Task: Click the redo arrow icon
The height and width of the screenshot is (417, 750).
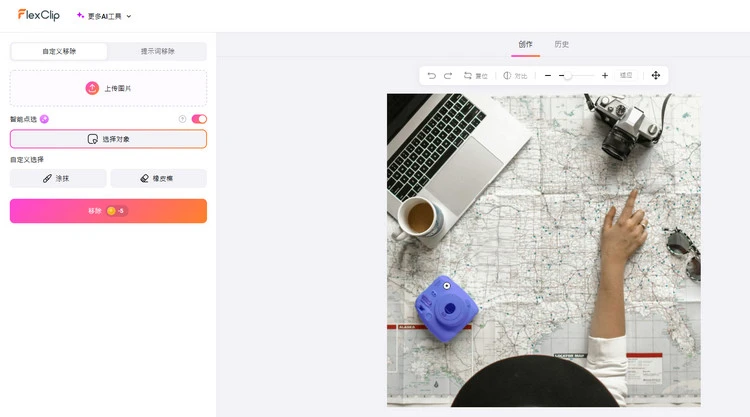Action: [448, 76]
